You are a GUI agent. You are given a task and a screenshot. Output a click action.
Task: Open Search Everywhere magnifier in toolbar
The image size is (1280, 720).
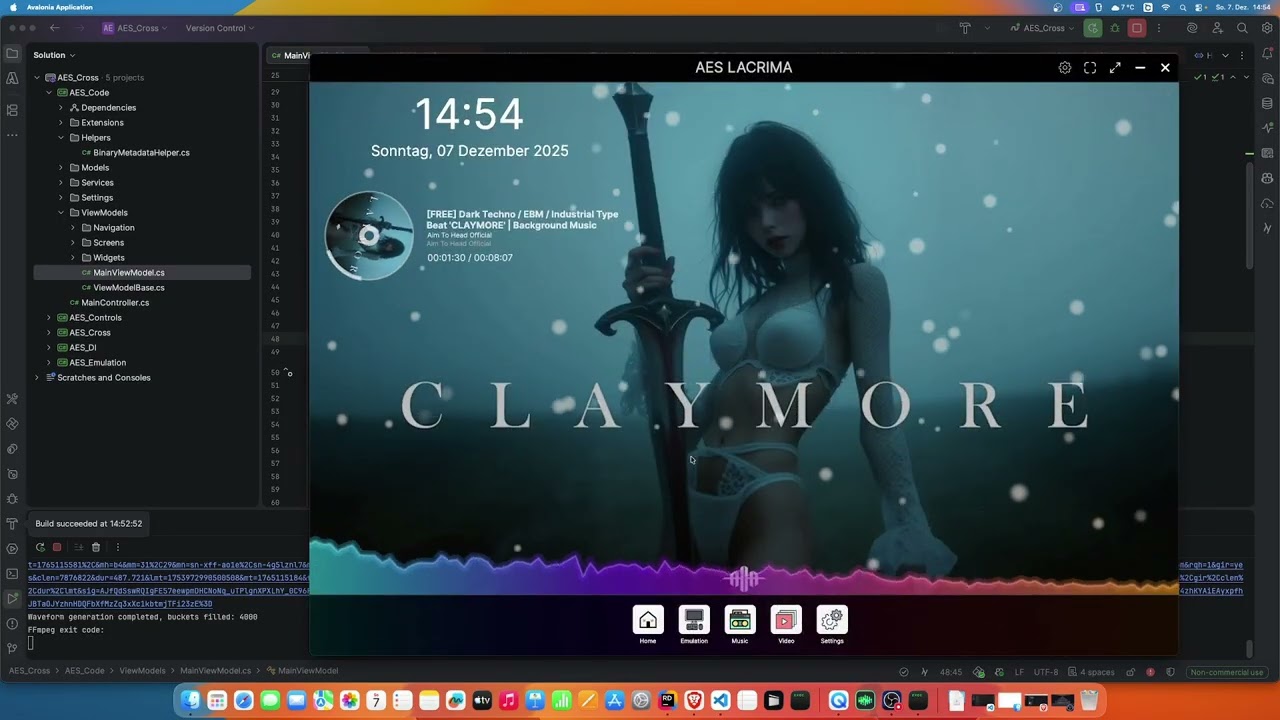pyautogui.click(x=1242, y=28)
